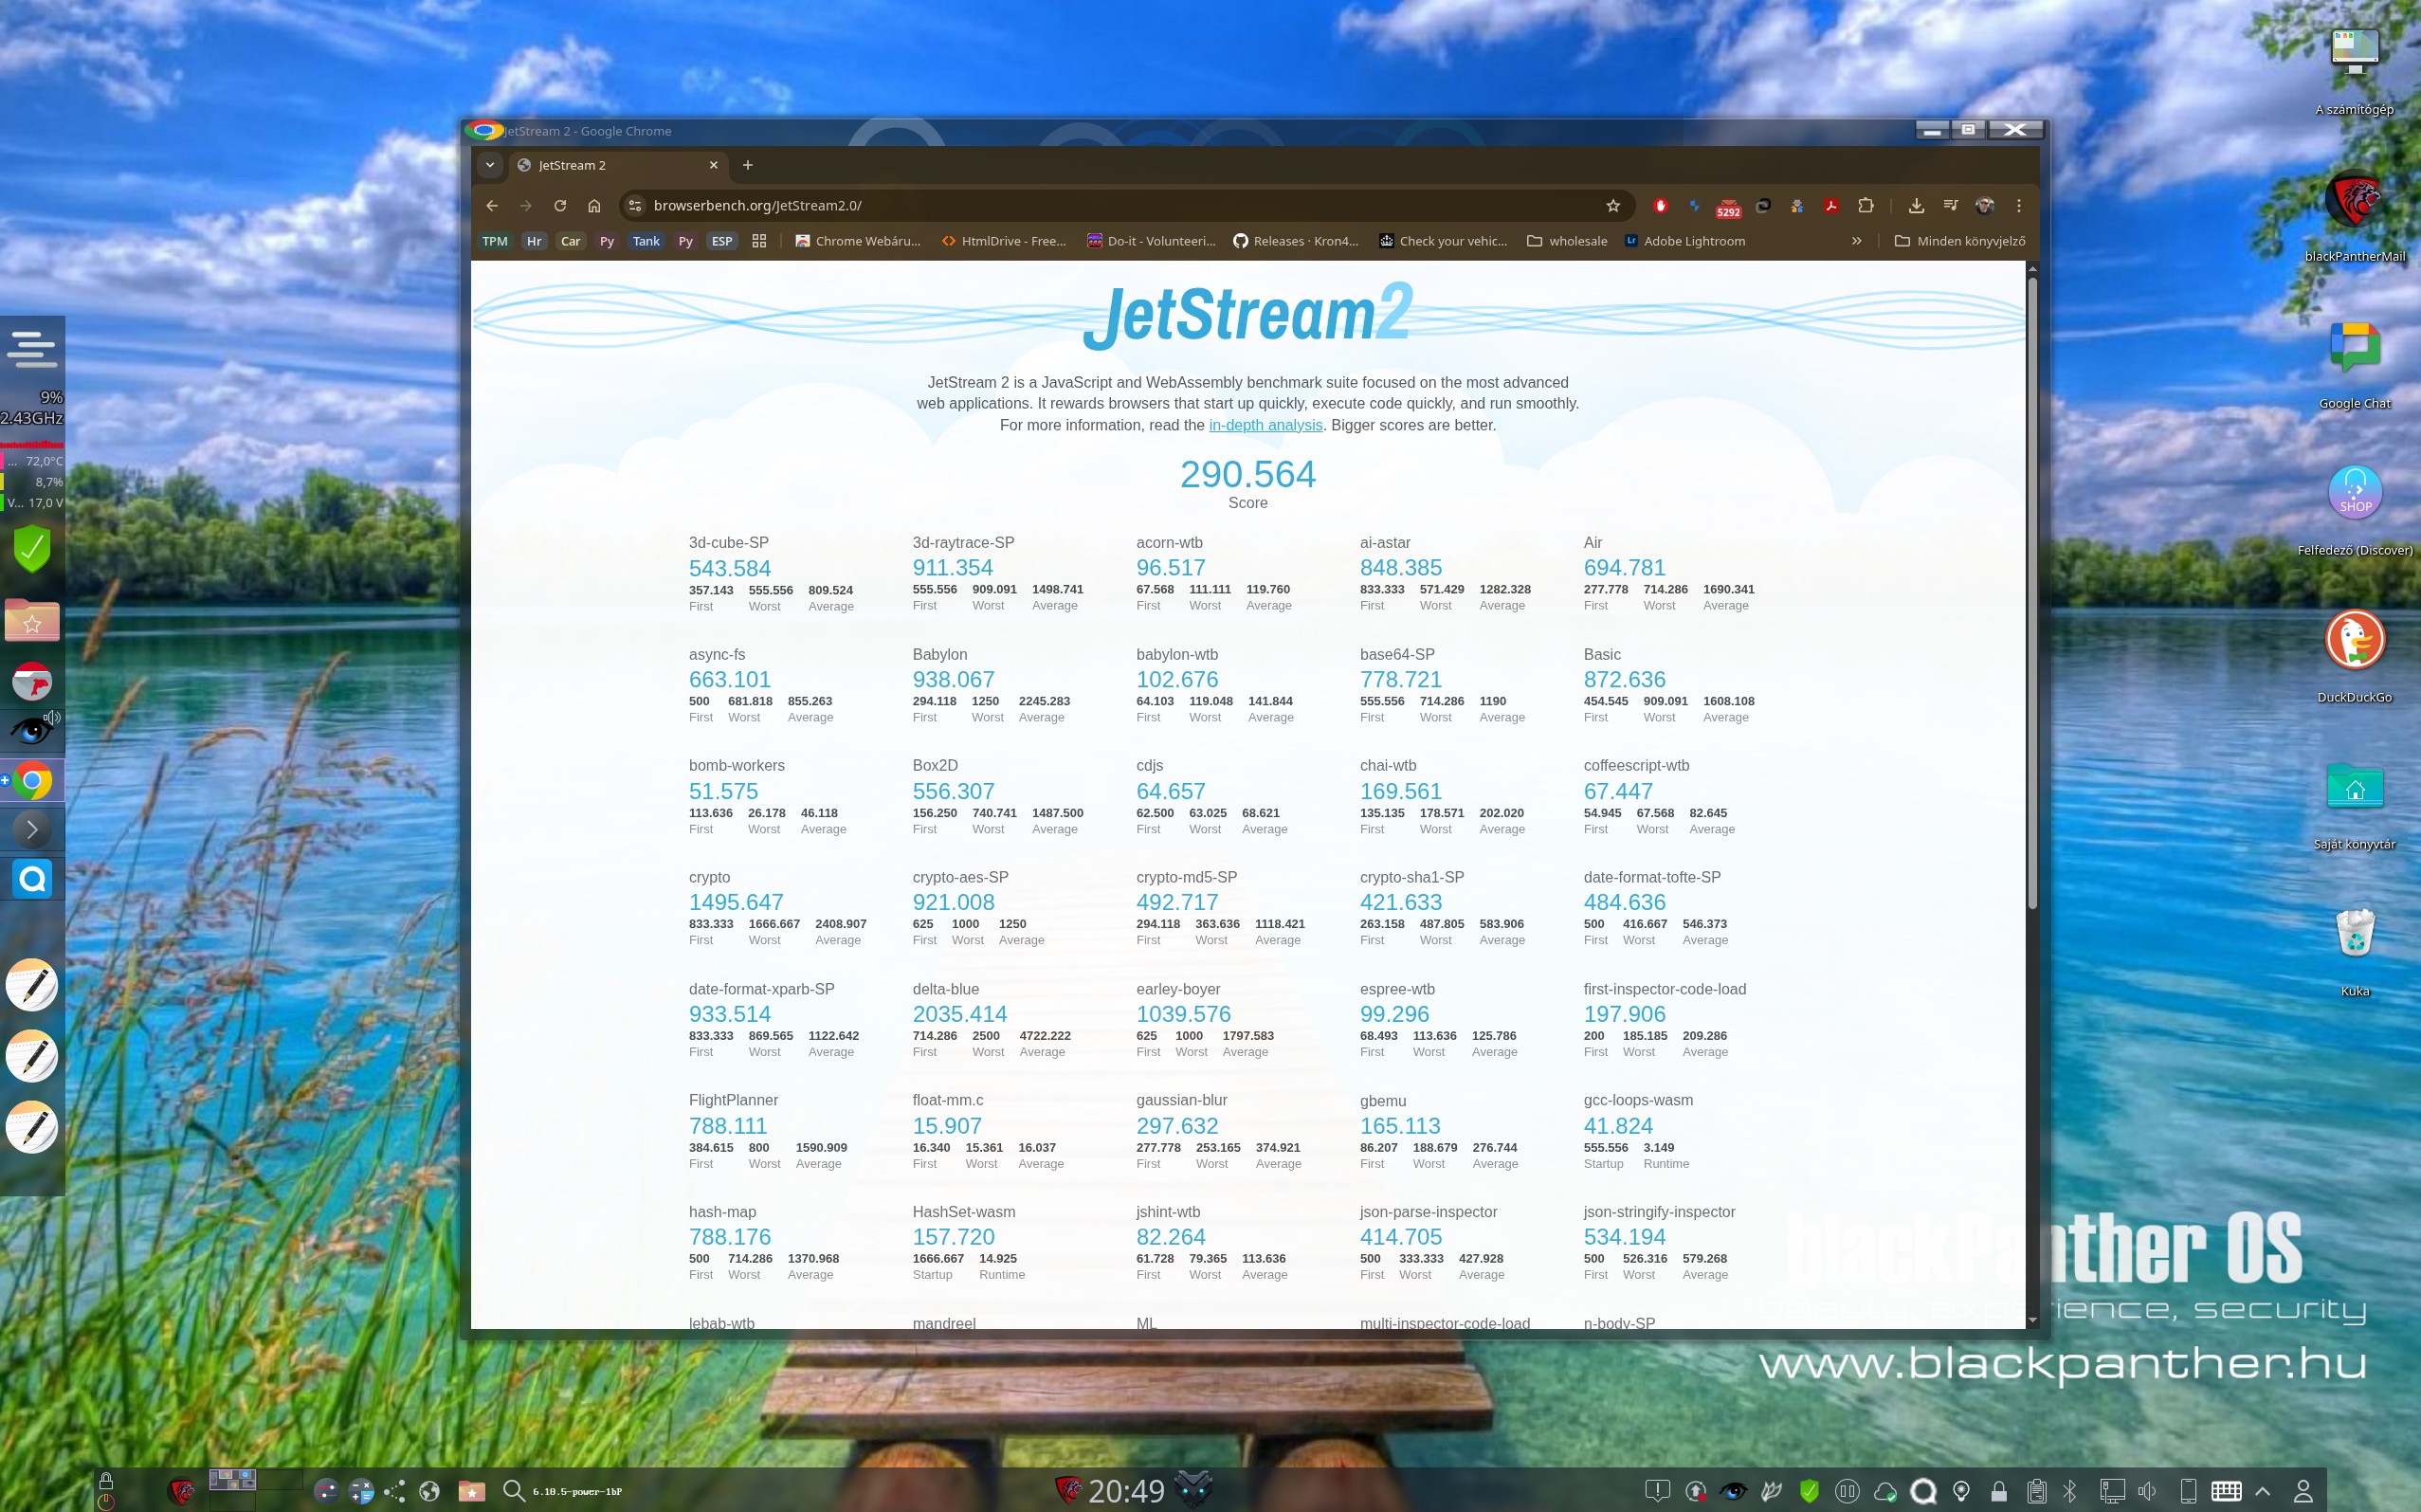Screen dimensions: 2421x1512
Task: Click the browser home button
Action: (594, 205)
